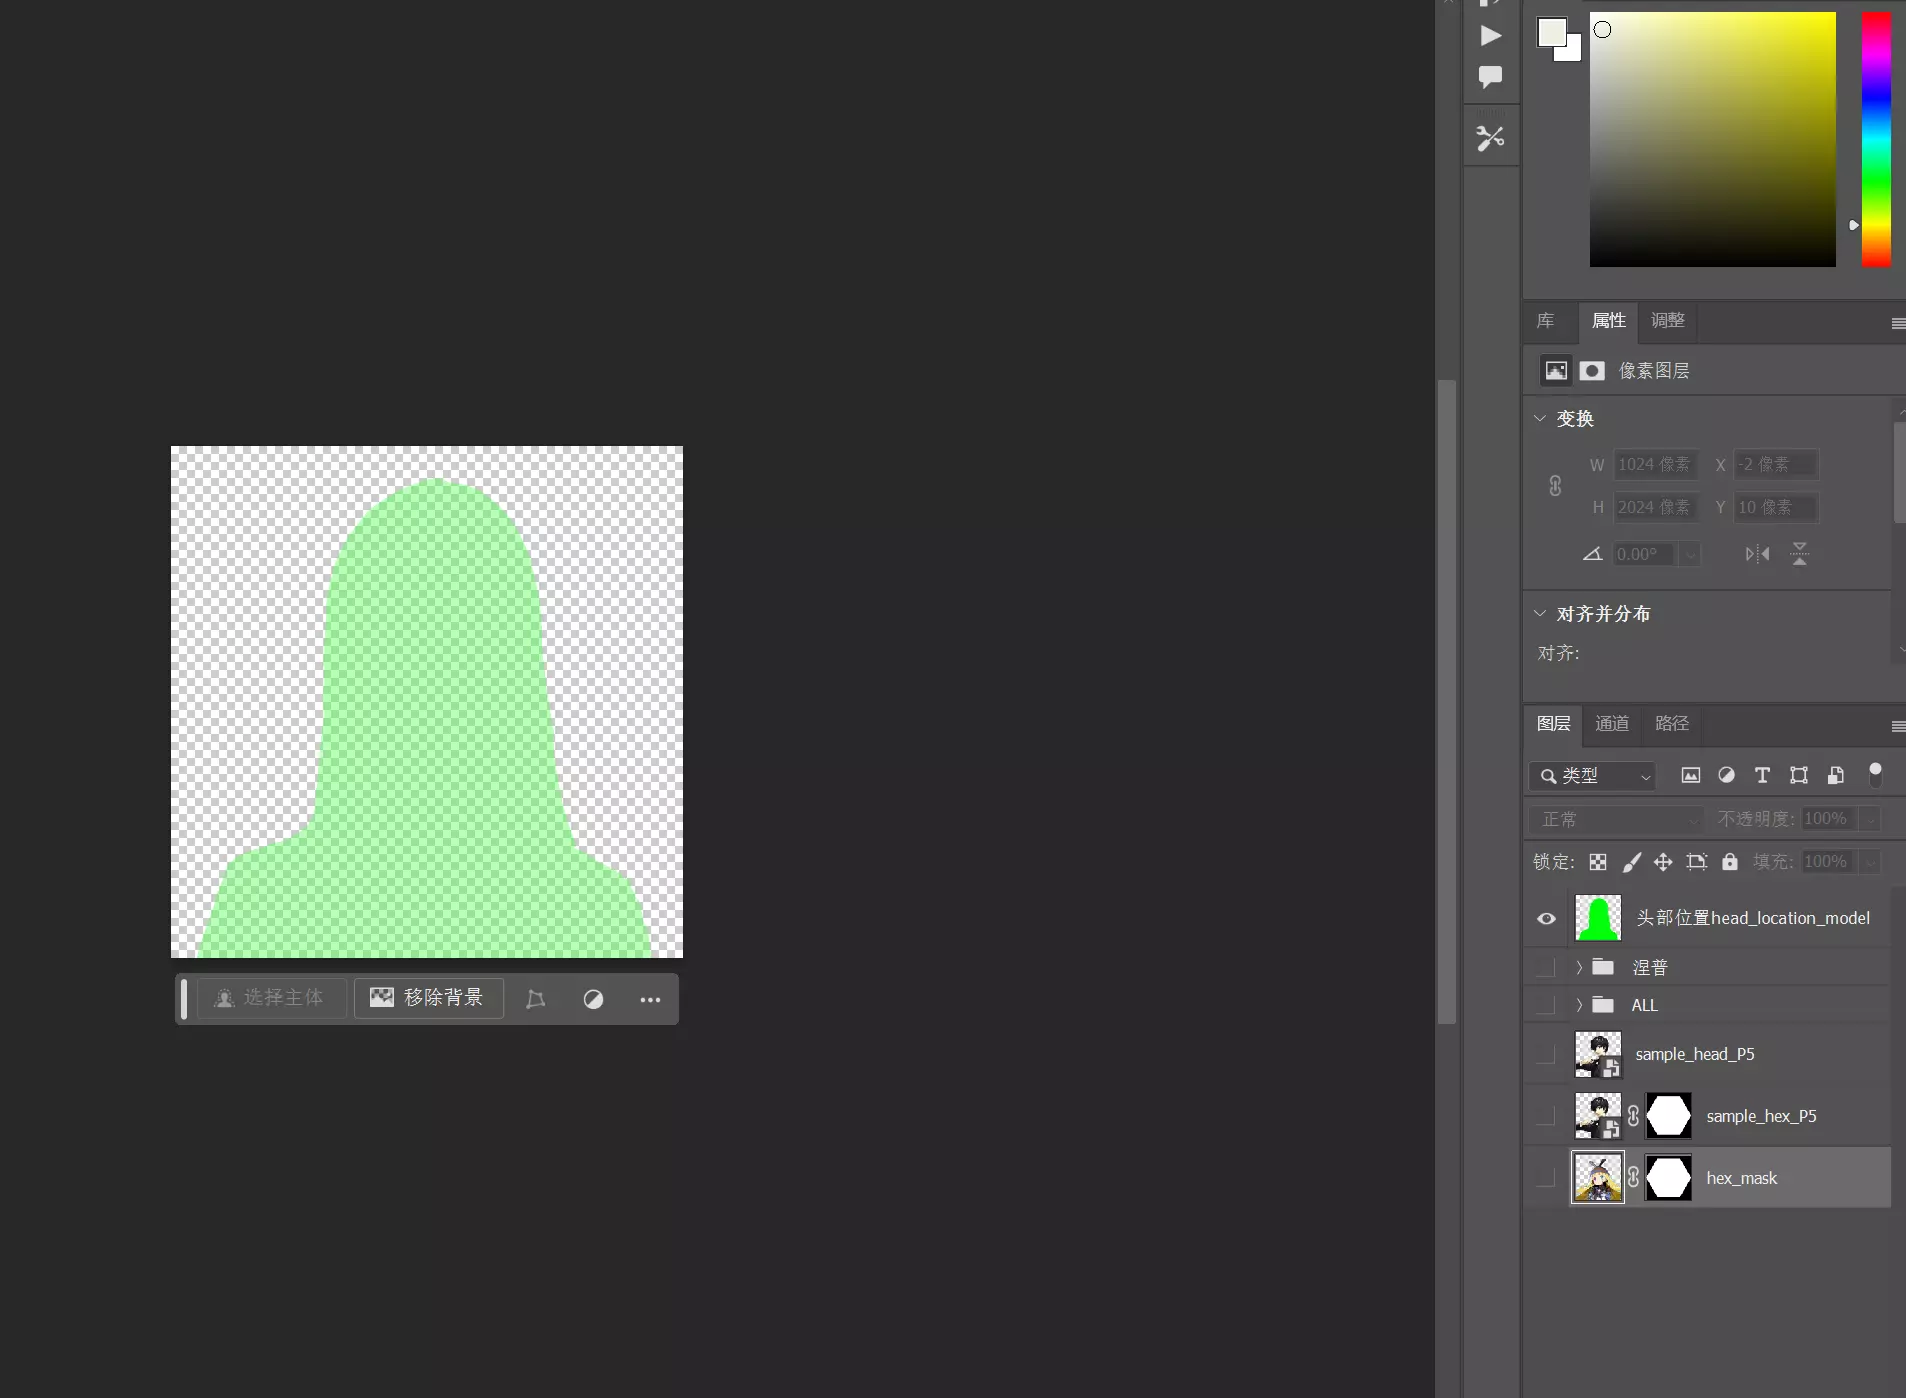Click the rainbow hue slider strip
Image resolution: width=1906 pixels, height=1398 pixels.
pyautogui.click(x=1876, y=140)
